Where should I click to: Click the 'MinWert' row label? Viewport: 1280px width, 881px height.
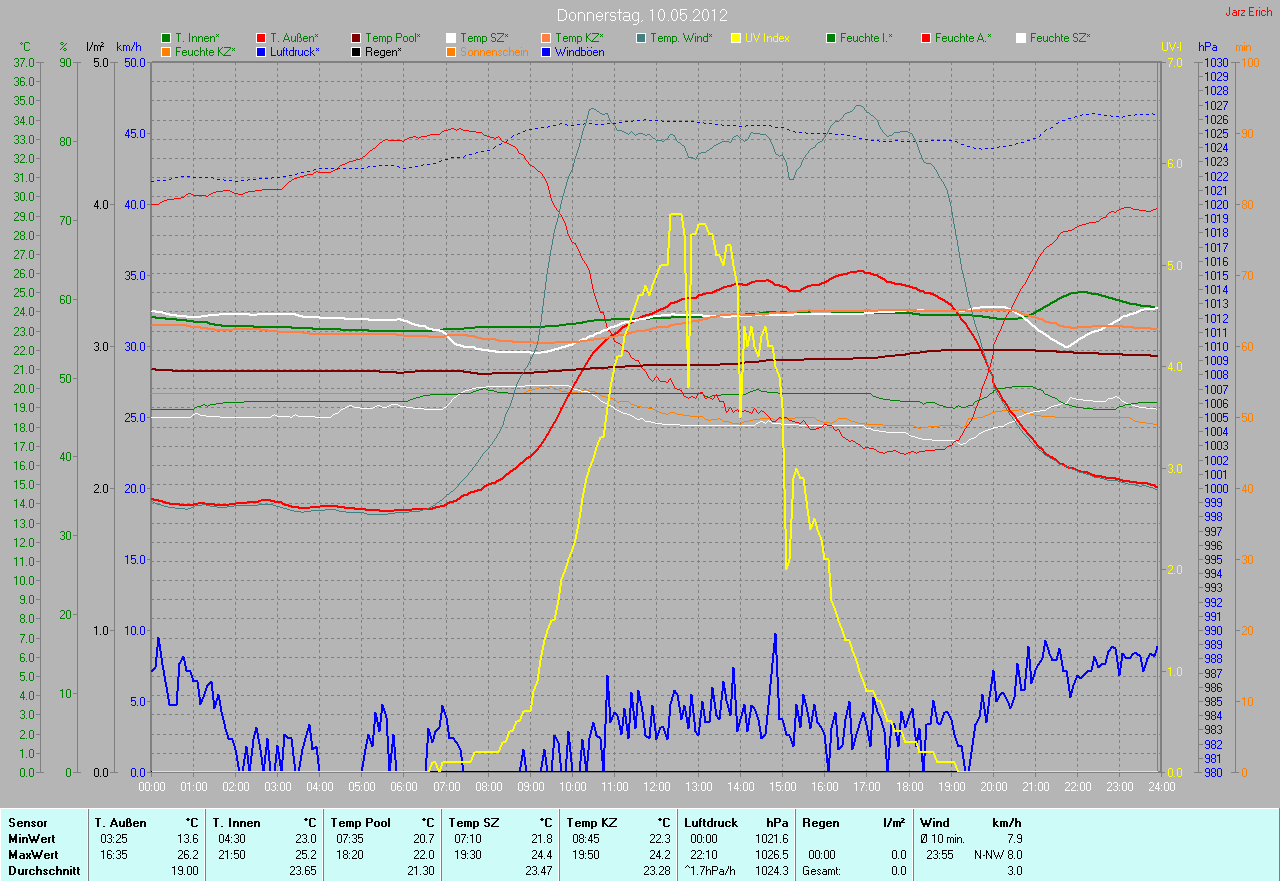pos(32,839)
